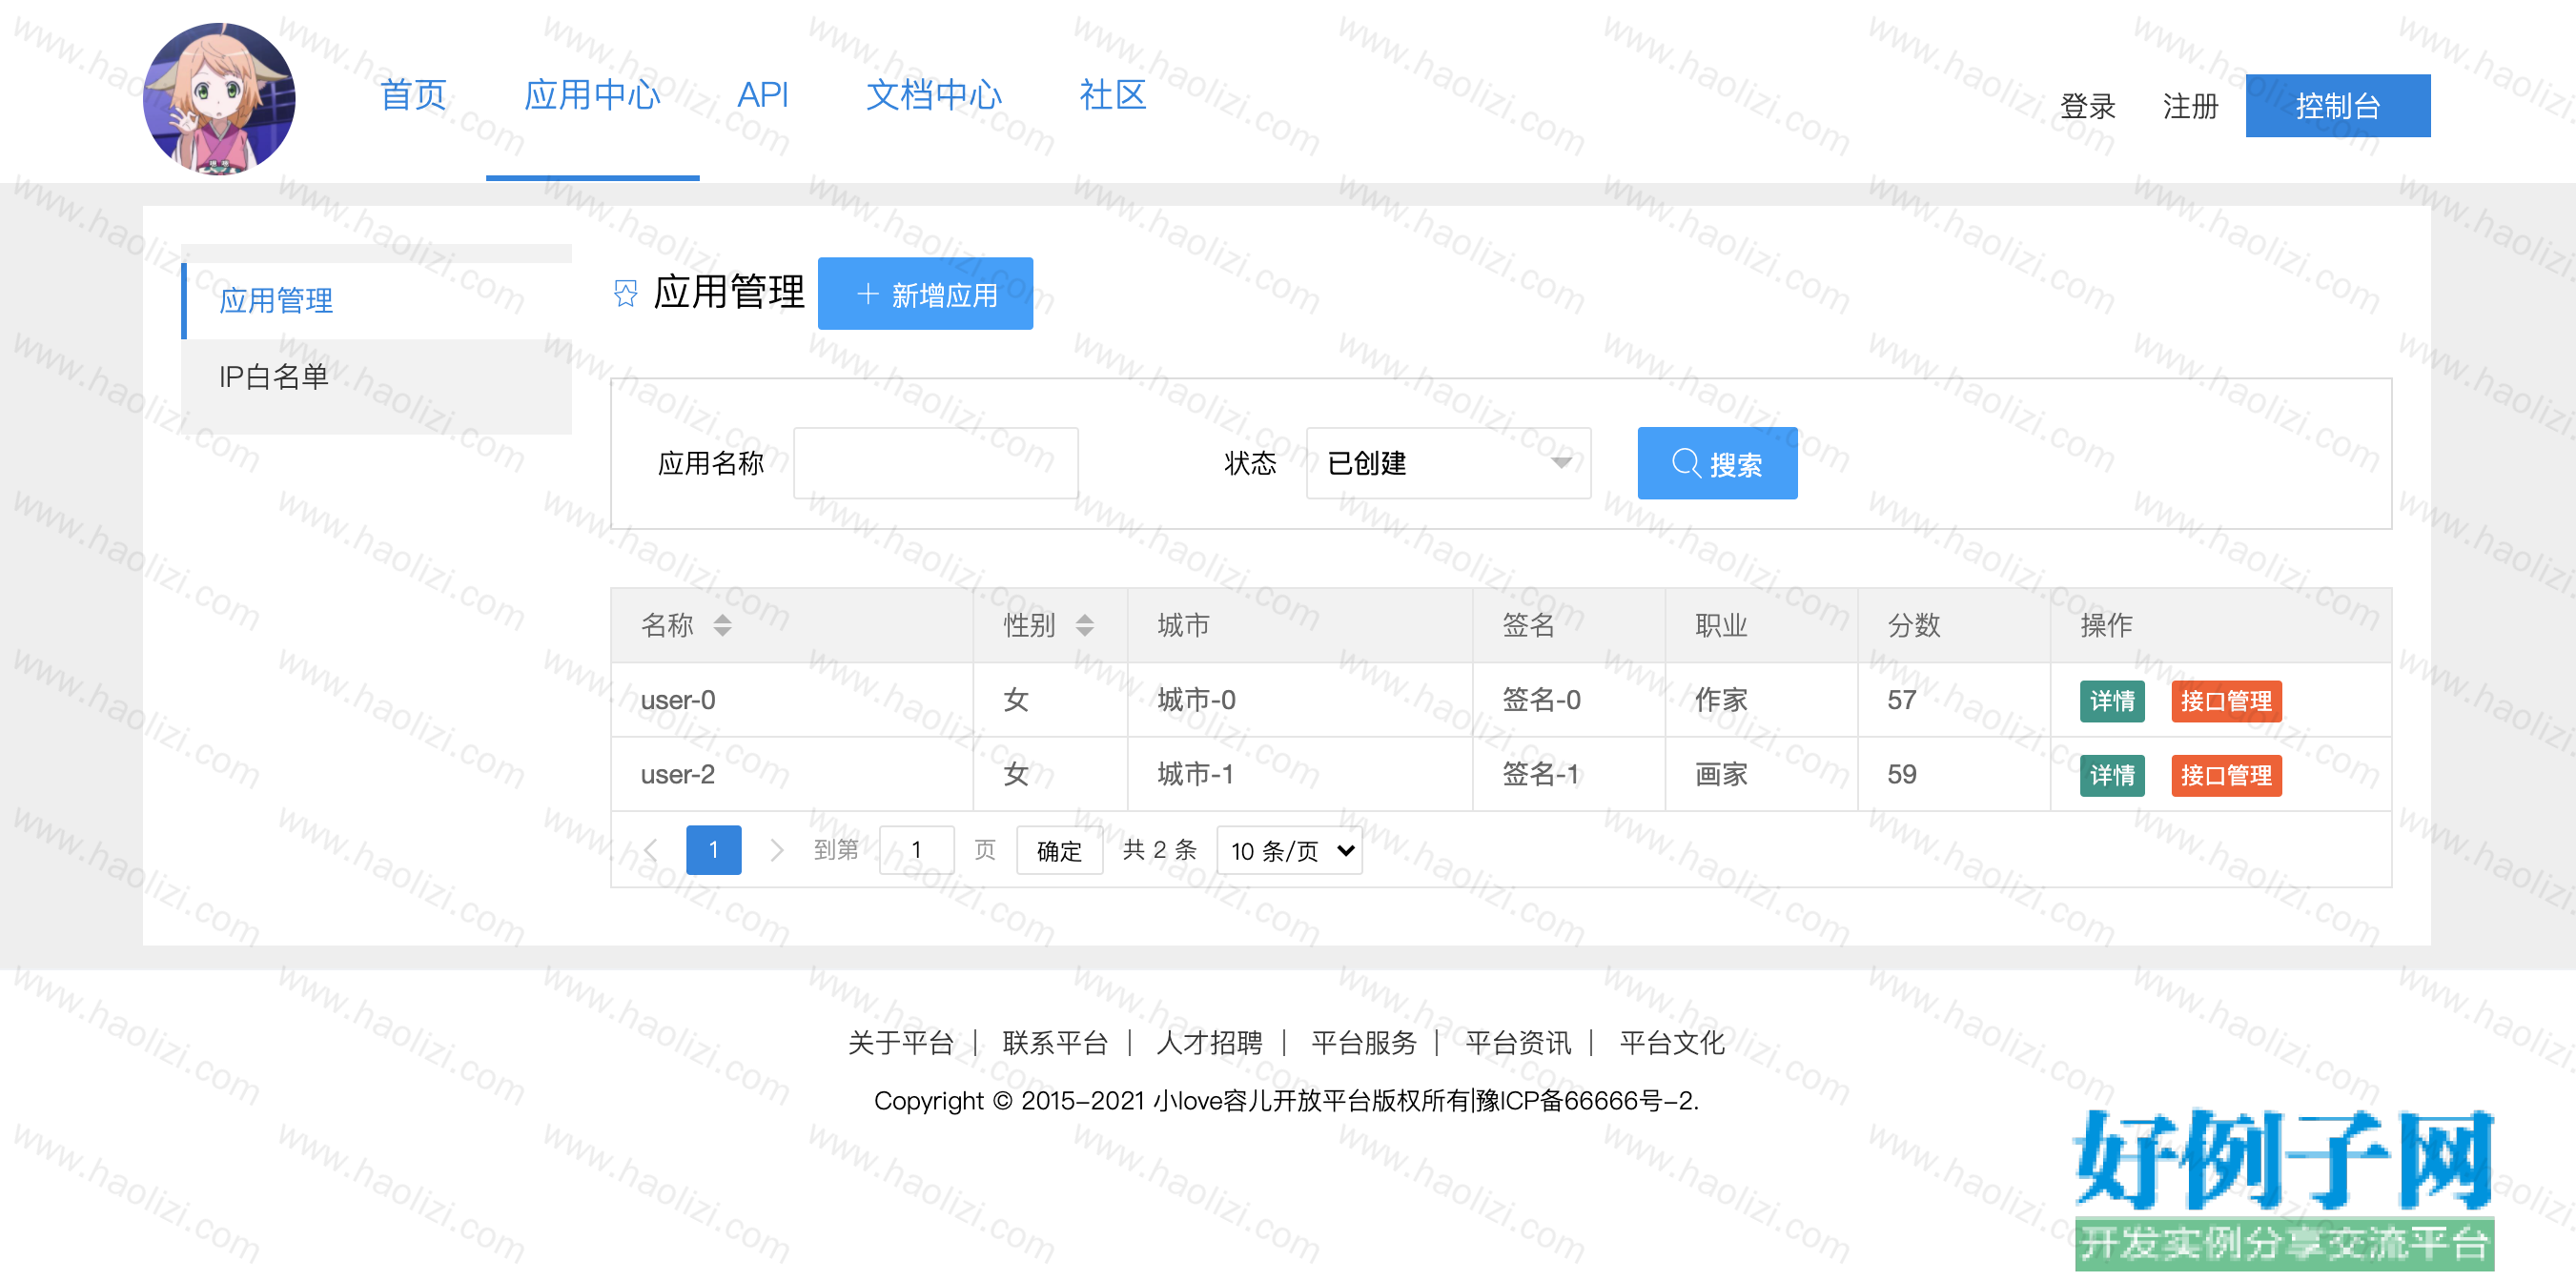
Task: Focus the 应用名称 input field
Action: 936,463
